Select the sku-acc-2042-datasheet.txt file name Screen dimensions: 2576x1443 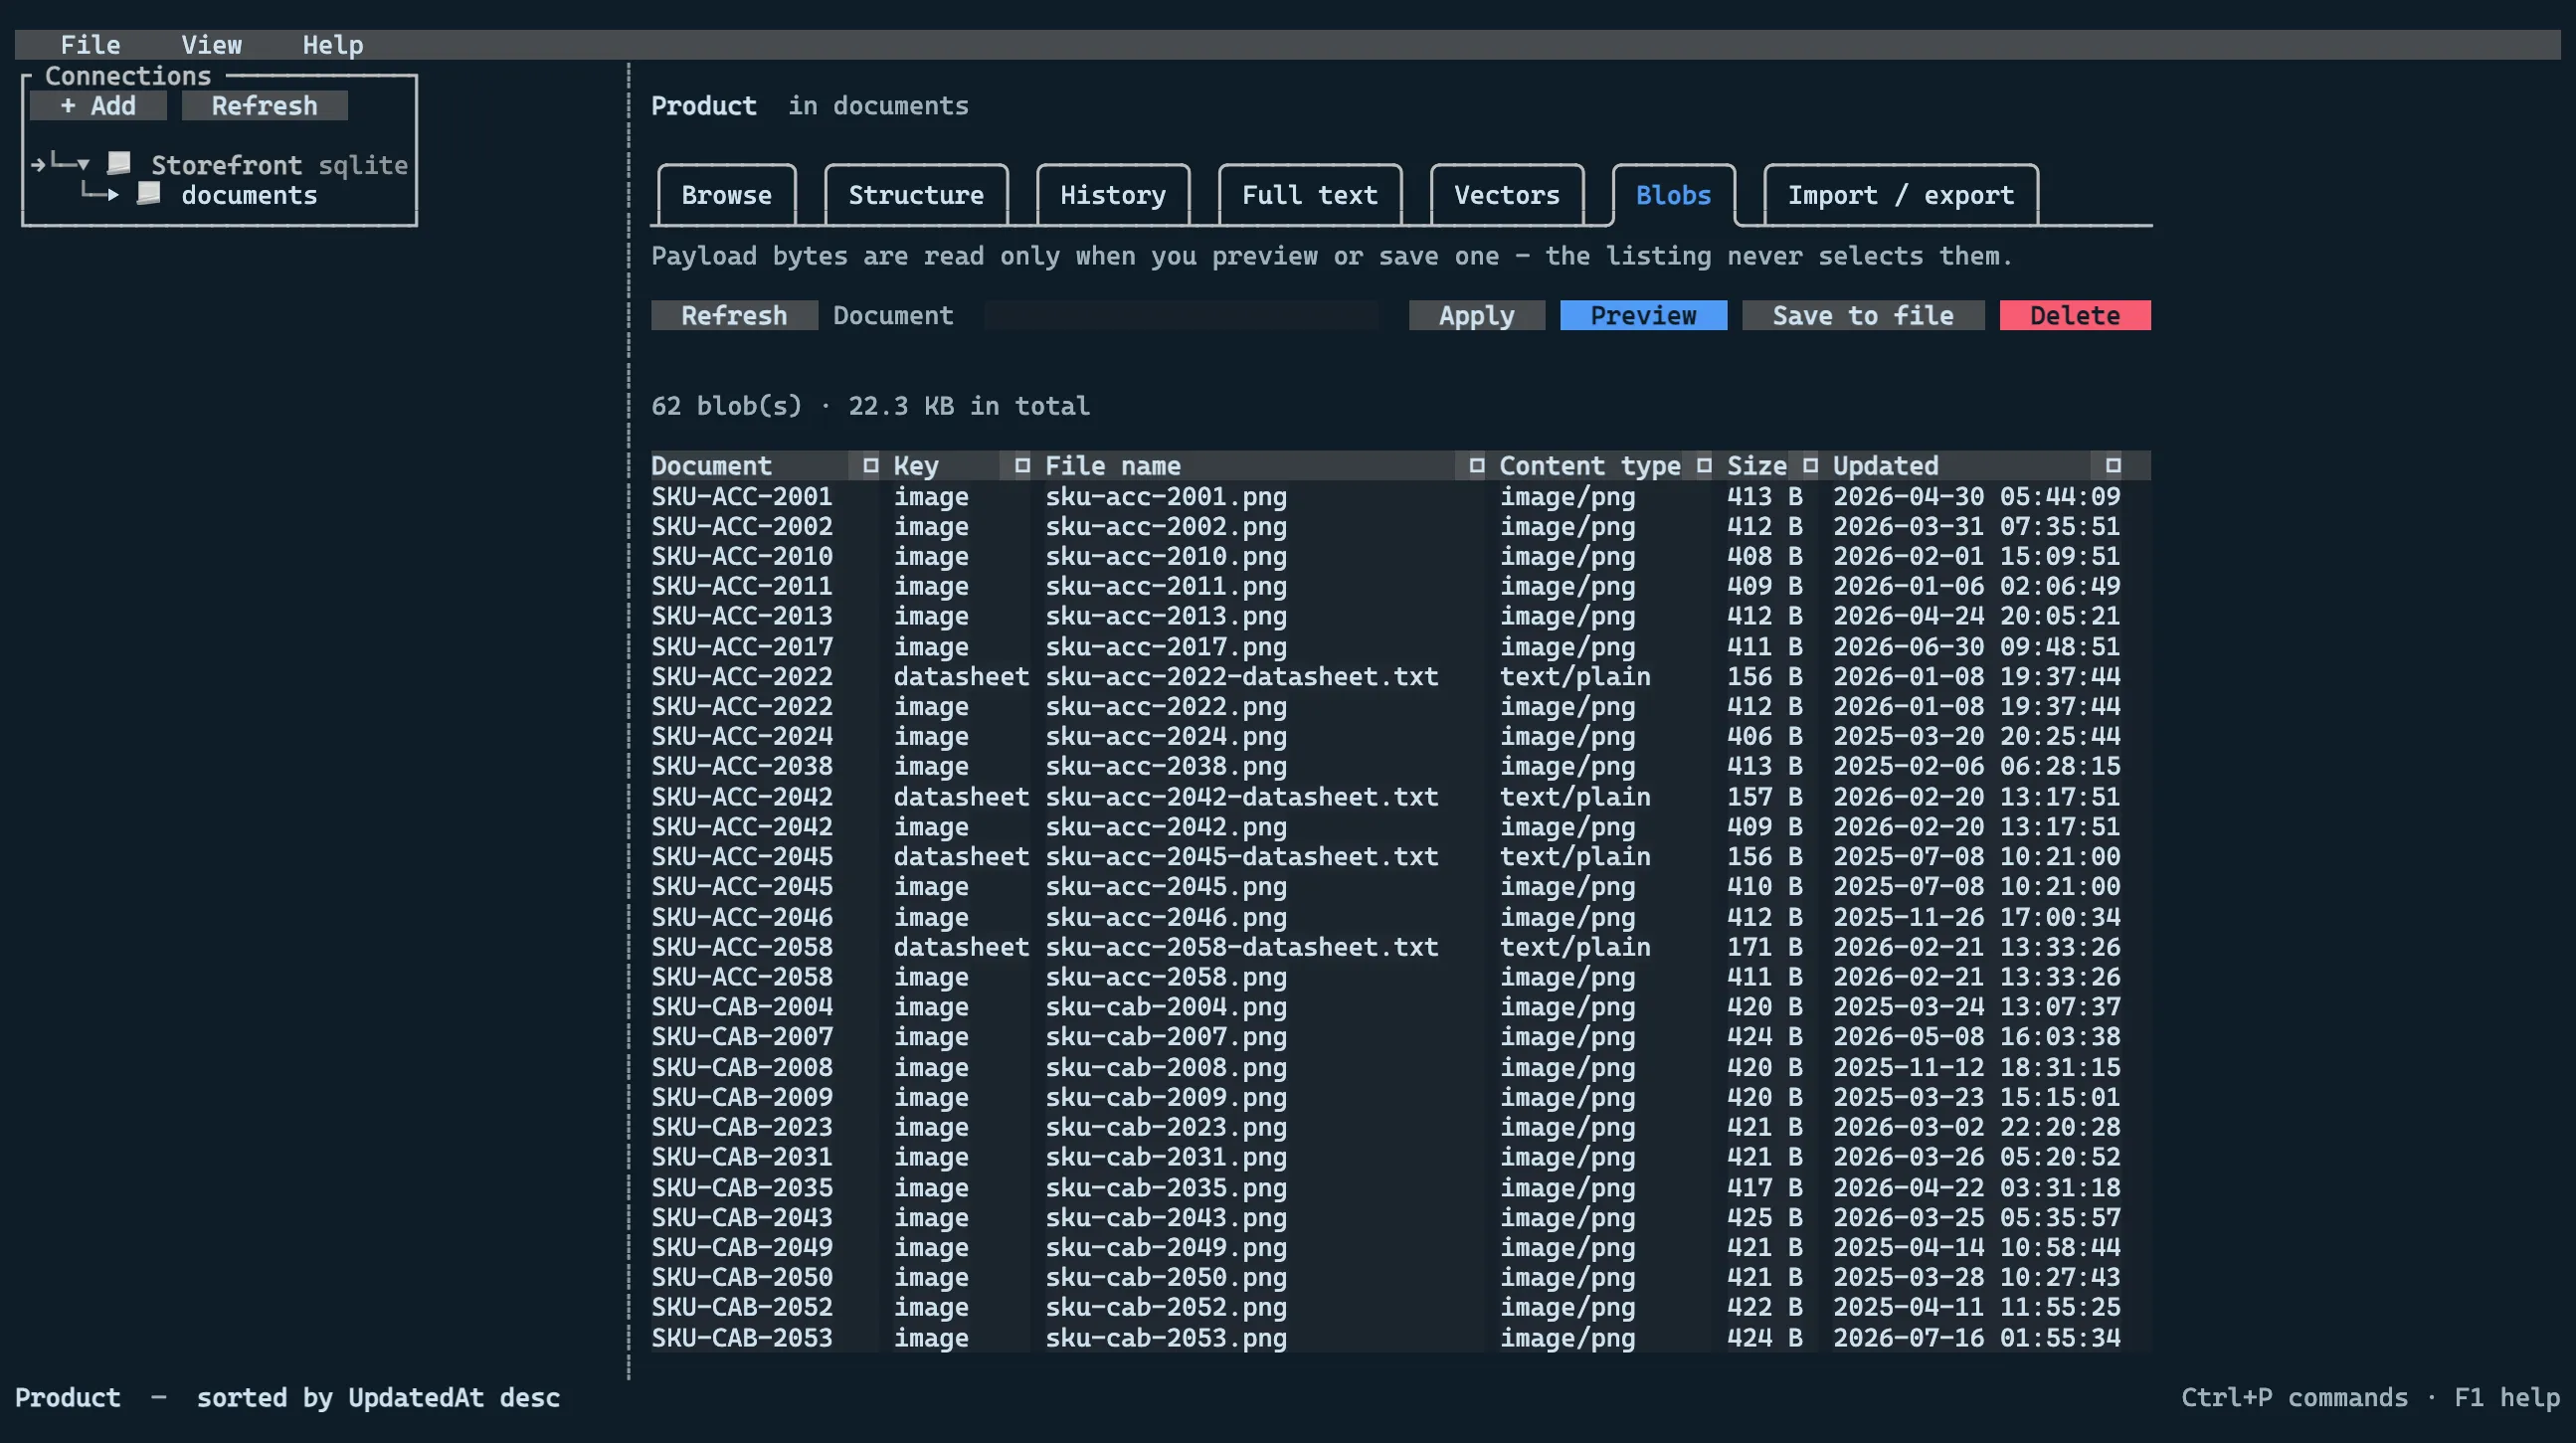point(1242,796)
